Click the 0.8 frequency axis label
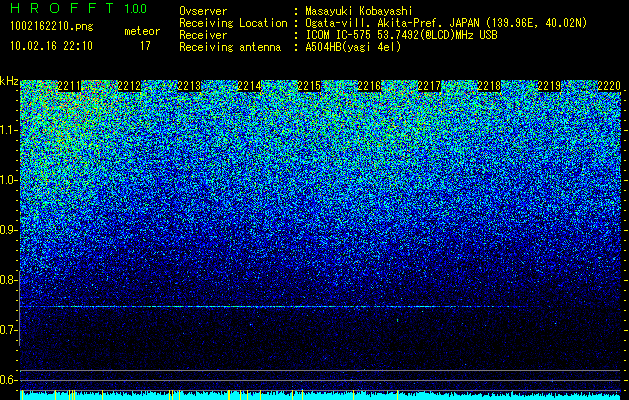This screenshot has width=629, height=400. pyautogui.click(x=8, y=280)
